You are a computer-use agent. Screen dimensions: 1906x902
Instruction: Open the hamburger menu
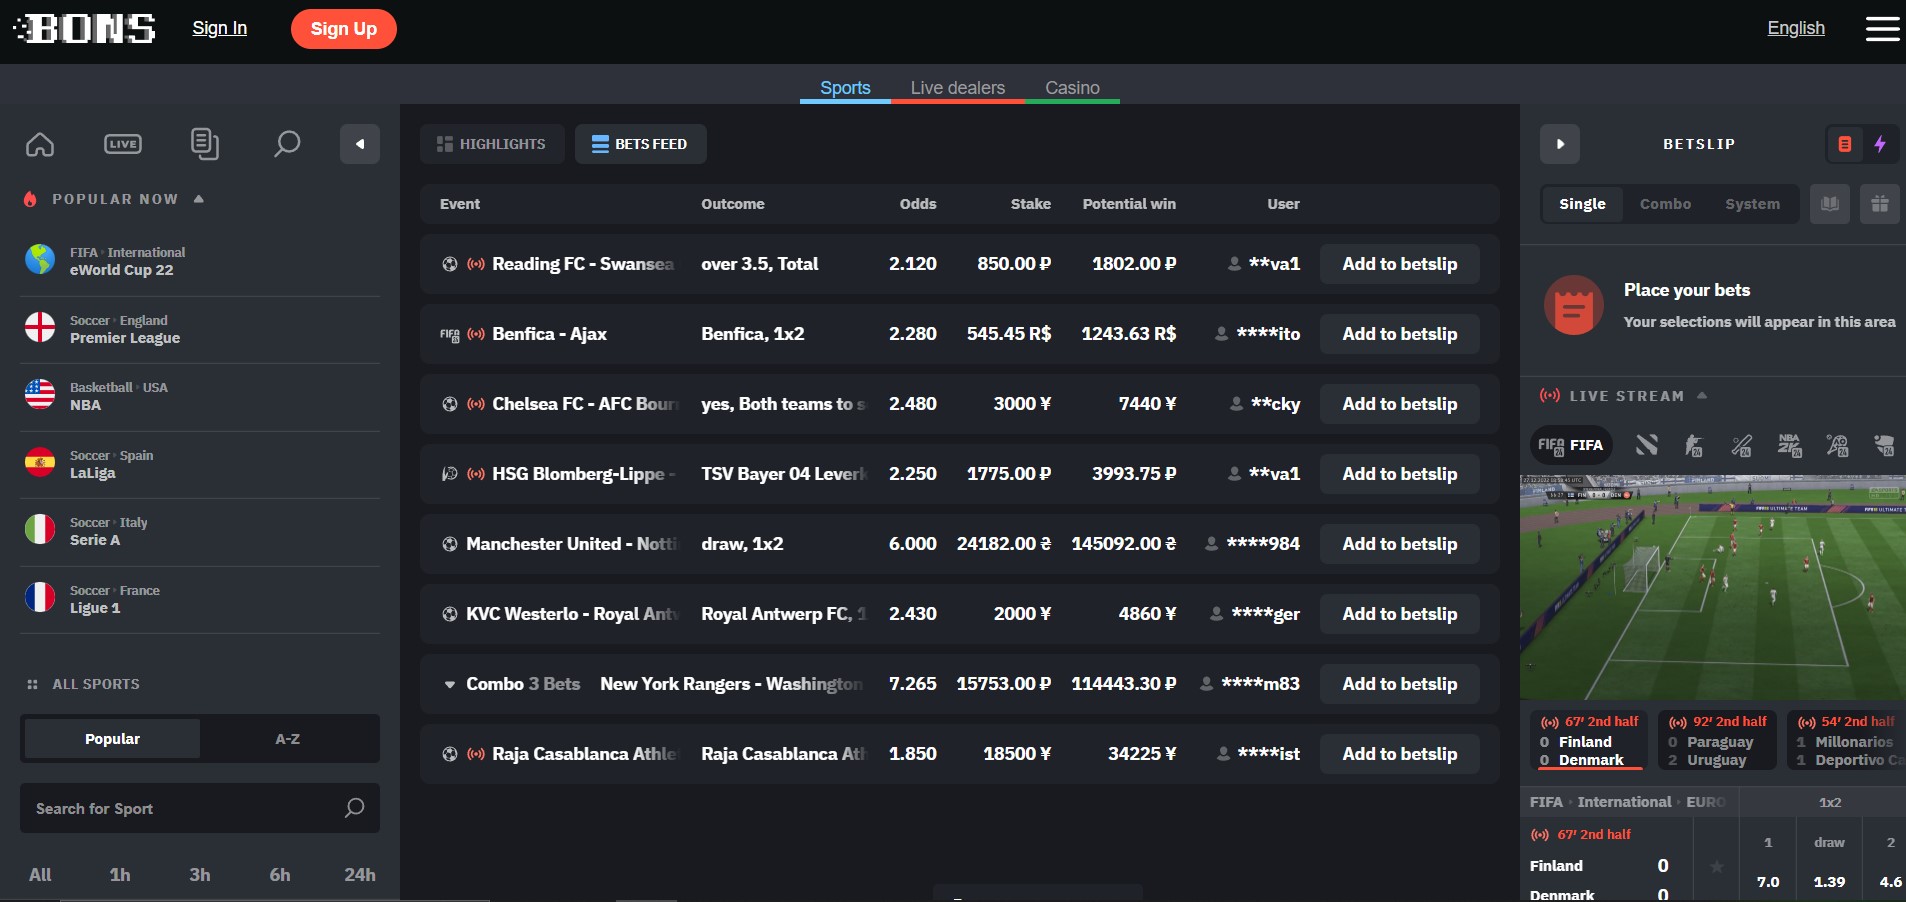tap(1882, 28)
